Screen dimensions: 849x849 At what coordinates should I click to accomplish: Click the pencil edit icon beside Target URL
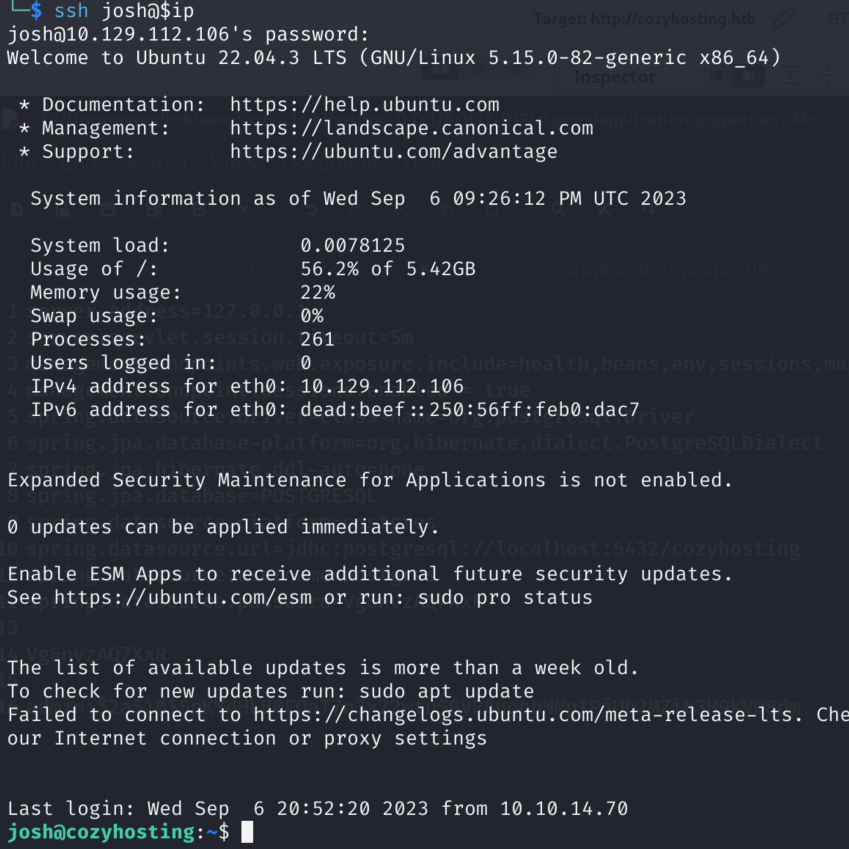(783, 19)
